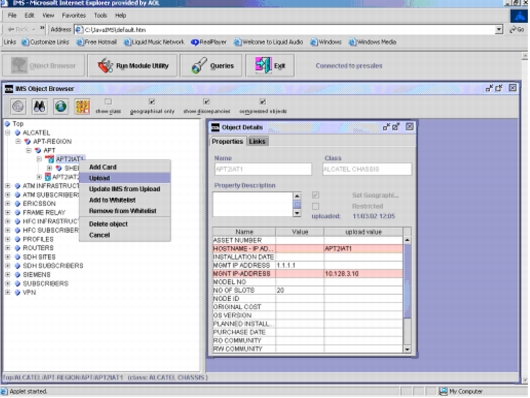The height and width of the screenshot is (398, 530).
Task: Open the Run Module Utility
Action: click(x=132, y=66)
